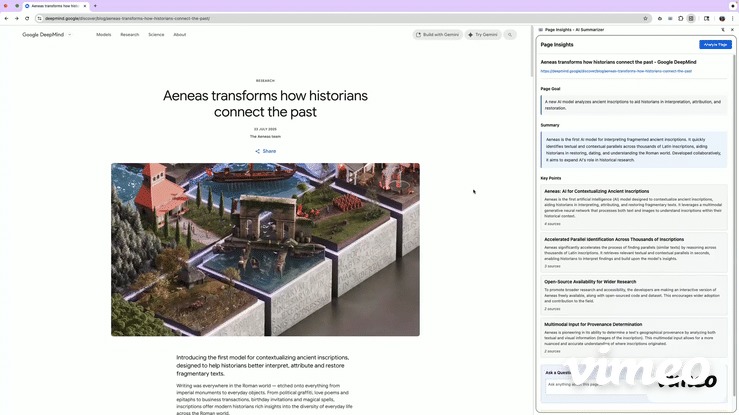Open the Chrome profile avatar

tap(722, 18)
